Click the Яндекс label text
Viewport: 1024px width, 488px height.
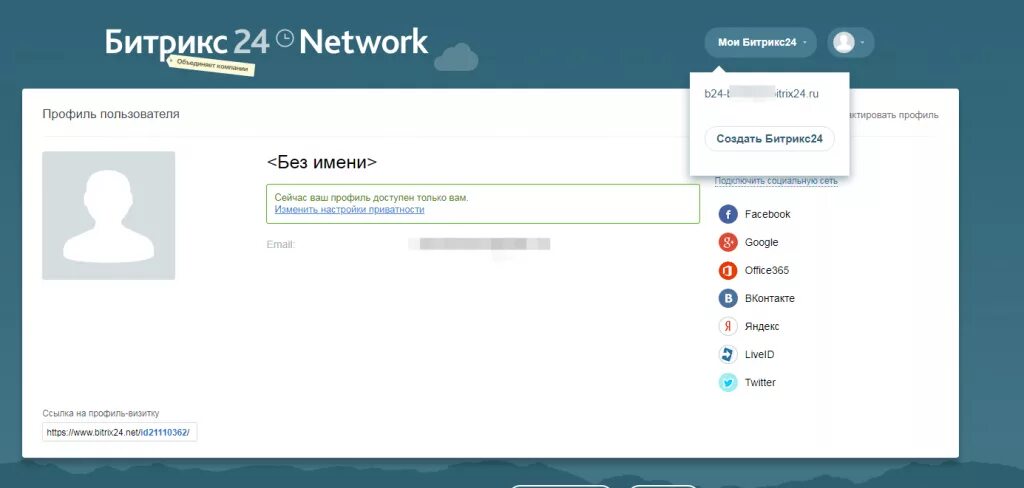[762, 327]
